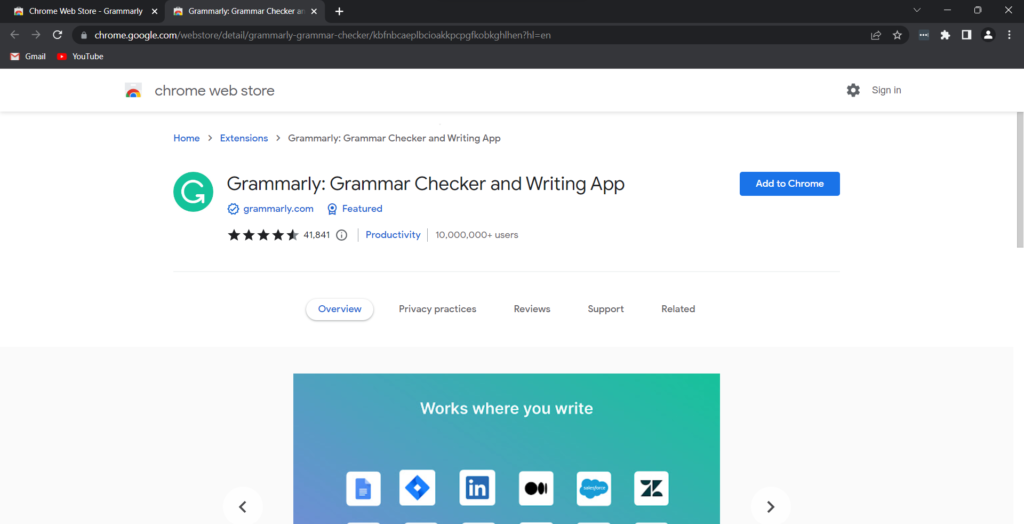
Task: Share this page via share icon
Action: coord(876,35)
